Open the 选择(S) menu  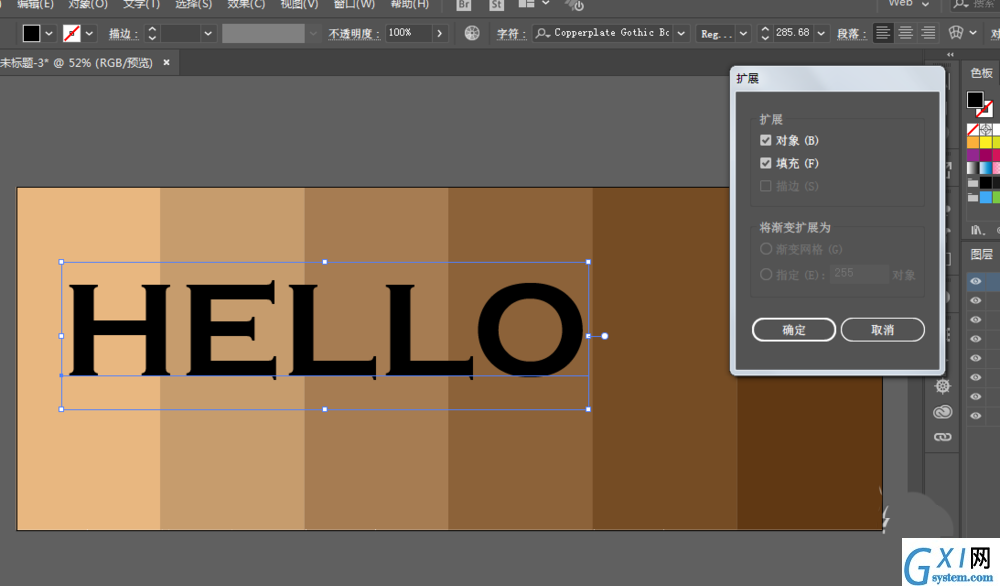pyautogui.click(x=193, y=4)
